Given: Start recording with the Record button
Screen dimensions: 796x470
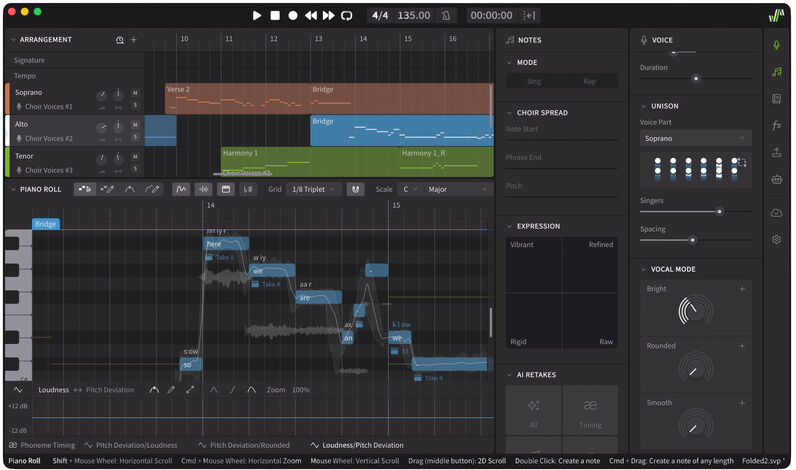Looking at the screenshot, I should (293, 16).
